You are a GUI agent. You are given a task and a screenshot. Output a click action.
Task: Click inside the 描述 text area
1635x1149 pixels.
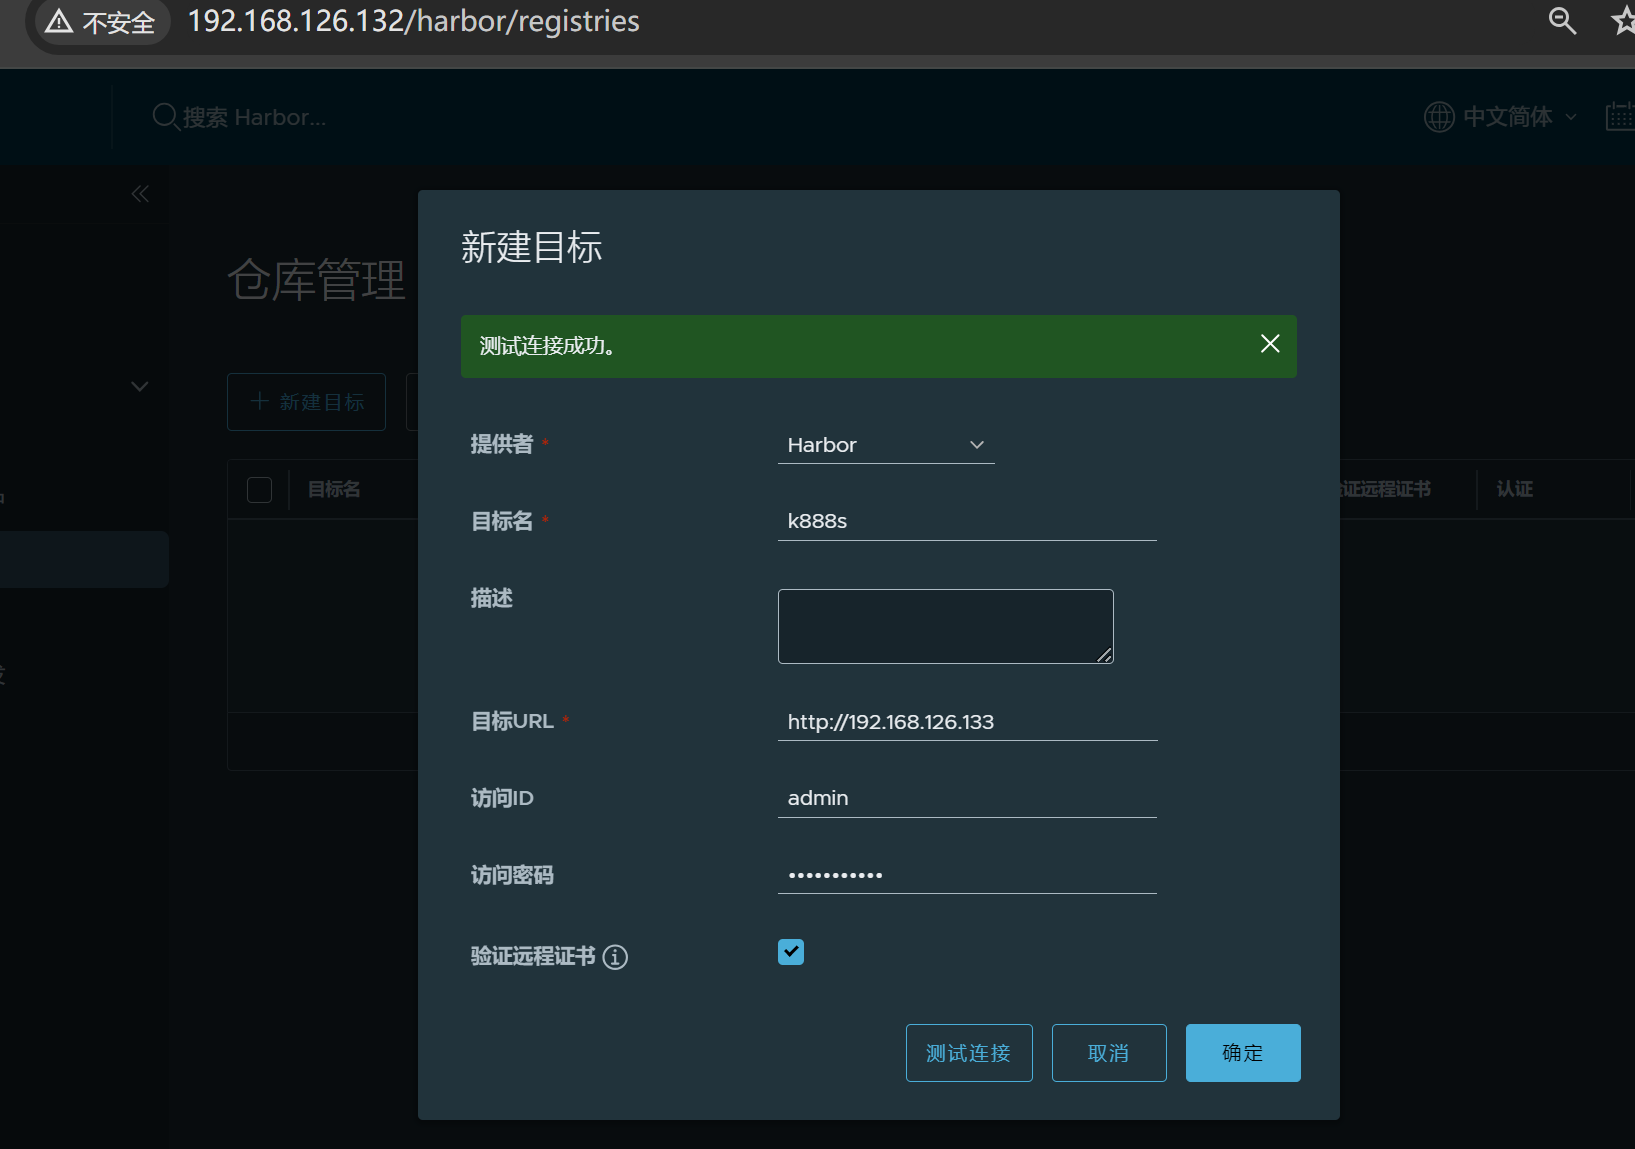coord(945,626)
